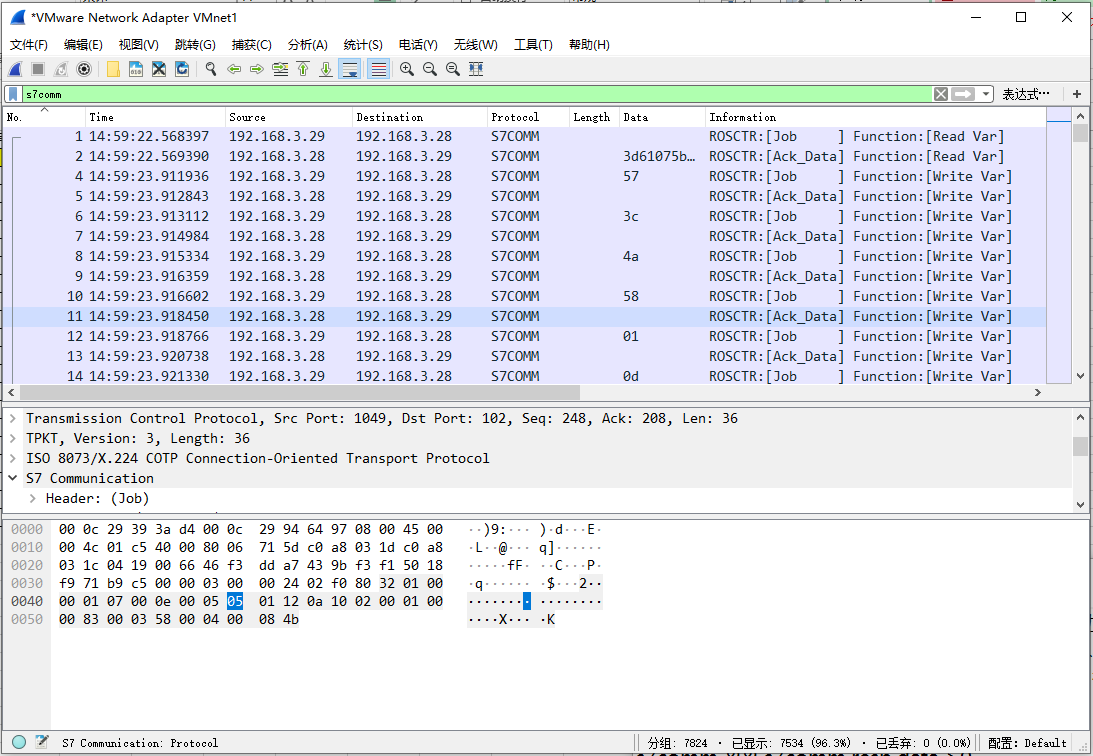Go back in packet history
Viewport: 1093px width, 756px height.
(x=234, y=69)
